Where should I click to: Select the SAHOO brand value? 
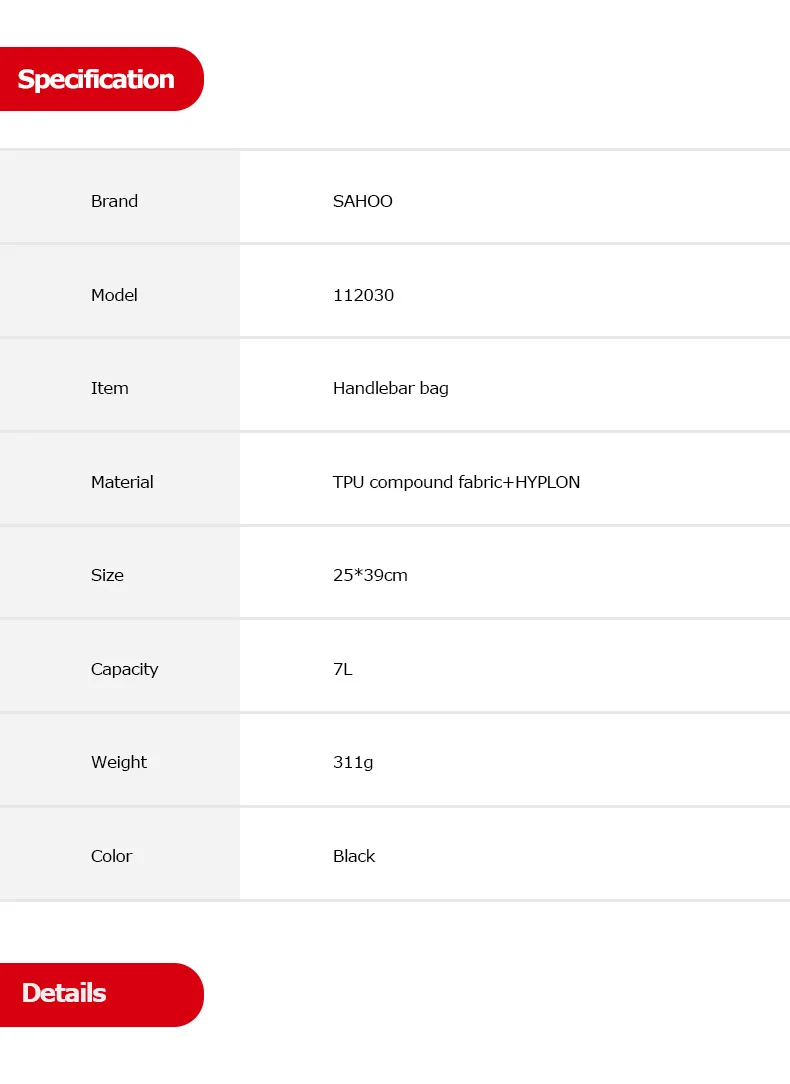(363, 201)
